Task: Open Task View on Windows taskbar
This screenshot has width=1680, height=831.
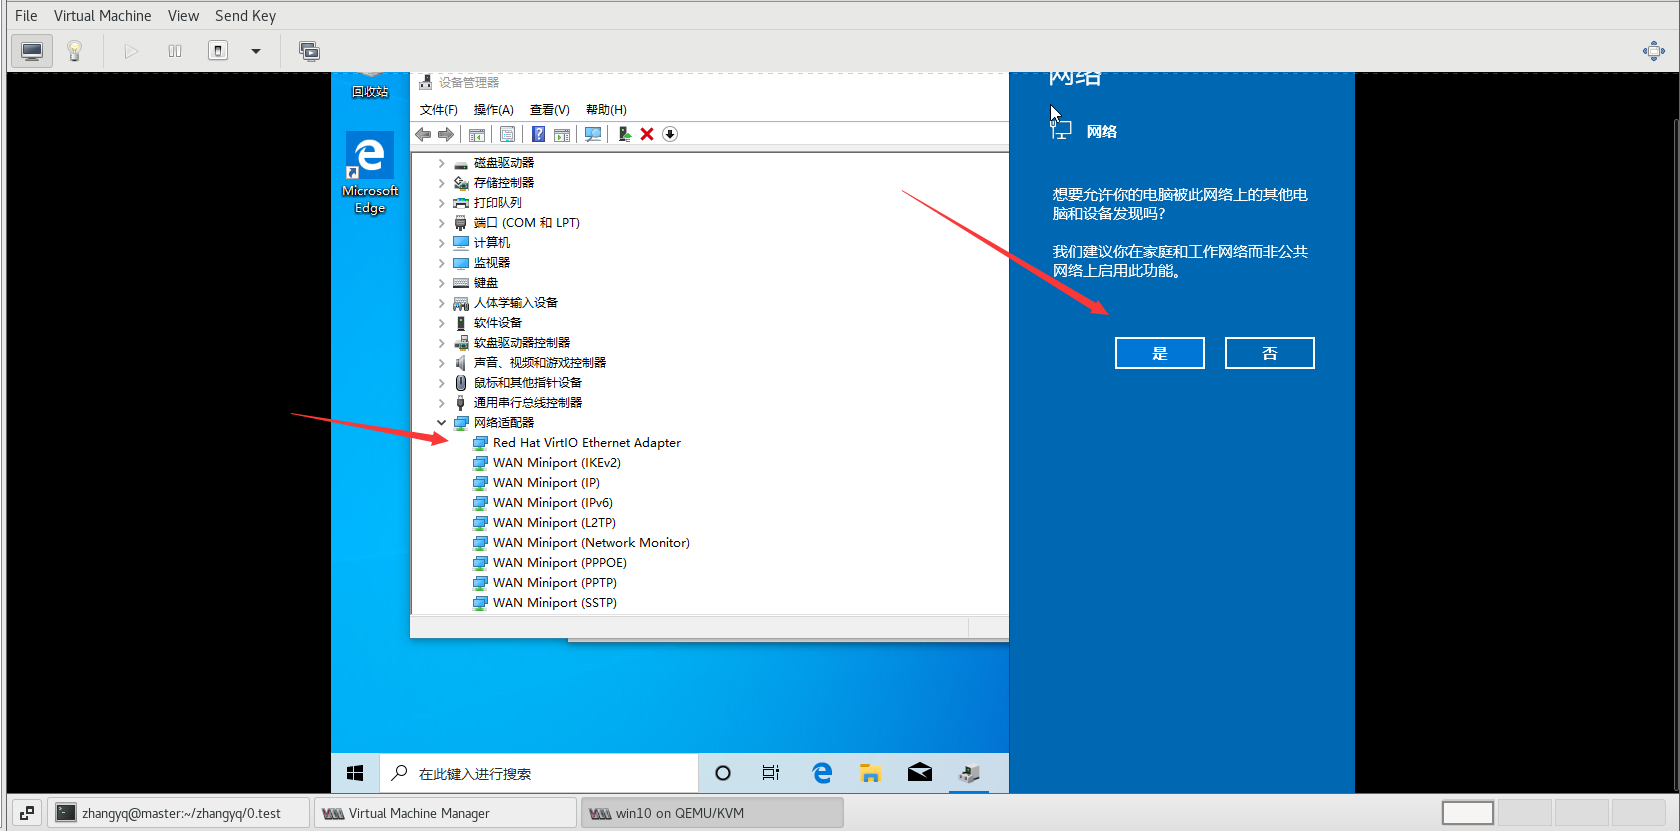Action: coord(771,773)
